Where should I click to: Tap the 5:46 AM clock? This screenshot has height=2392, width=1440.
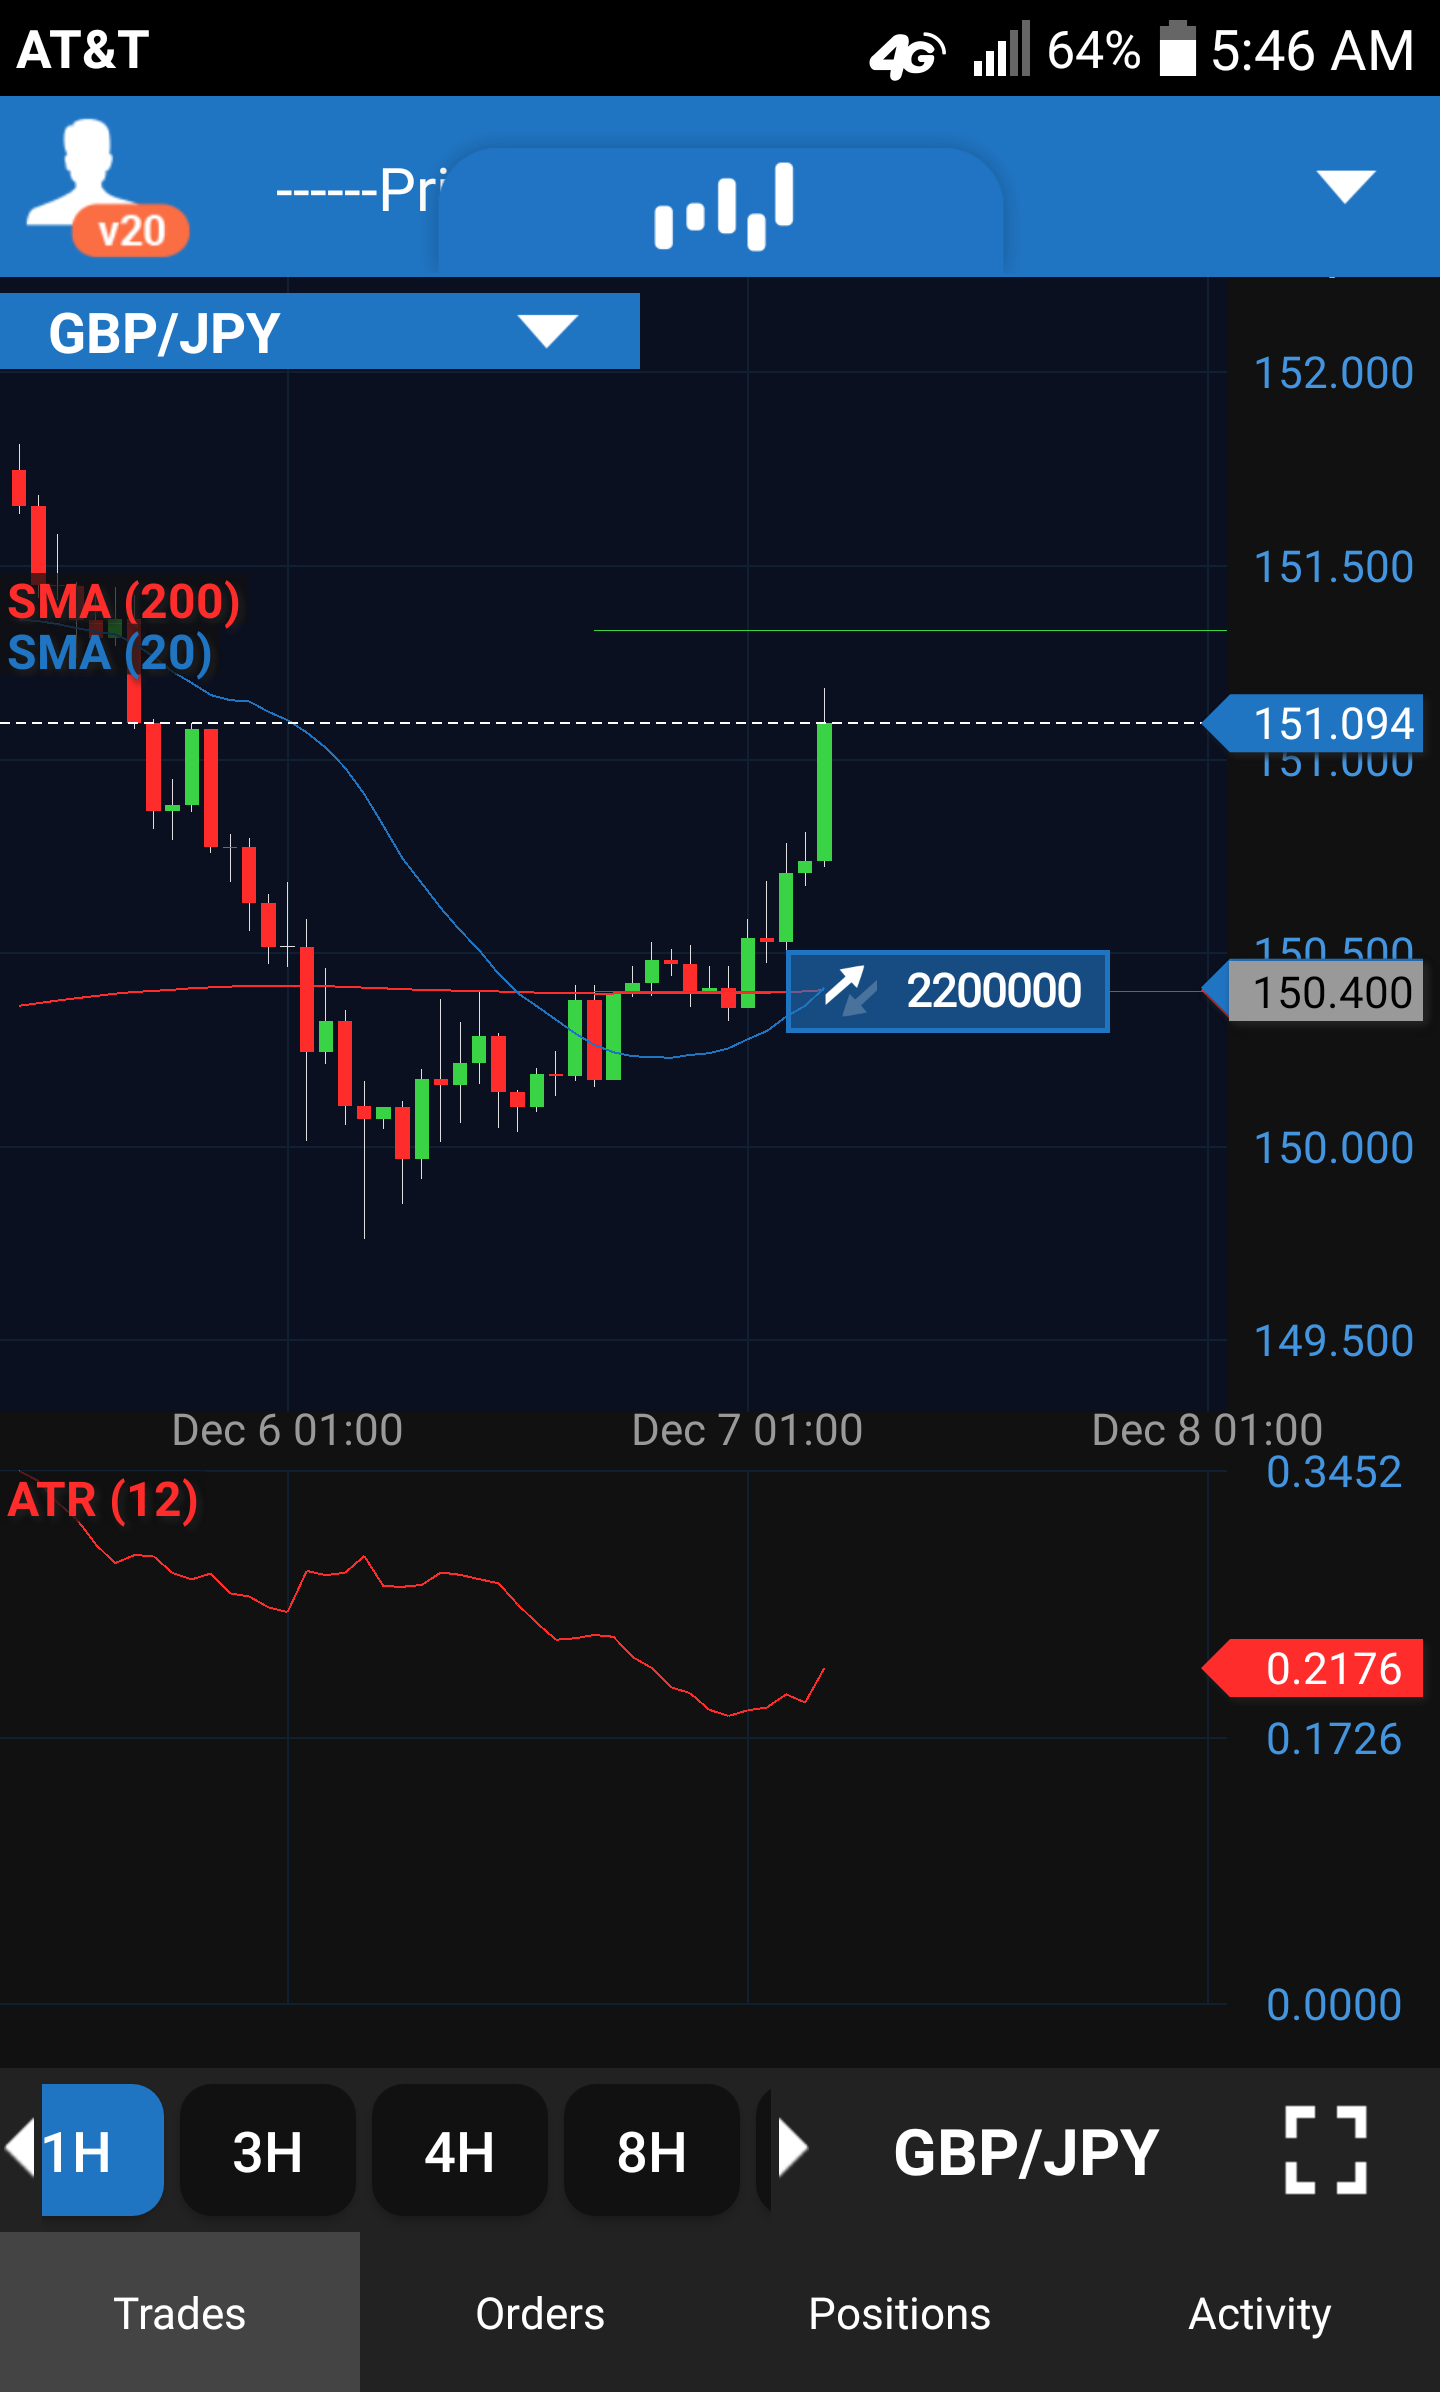click(1312, 50)
